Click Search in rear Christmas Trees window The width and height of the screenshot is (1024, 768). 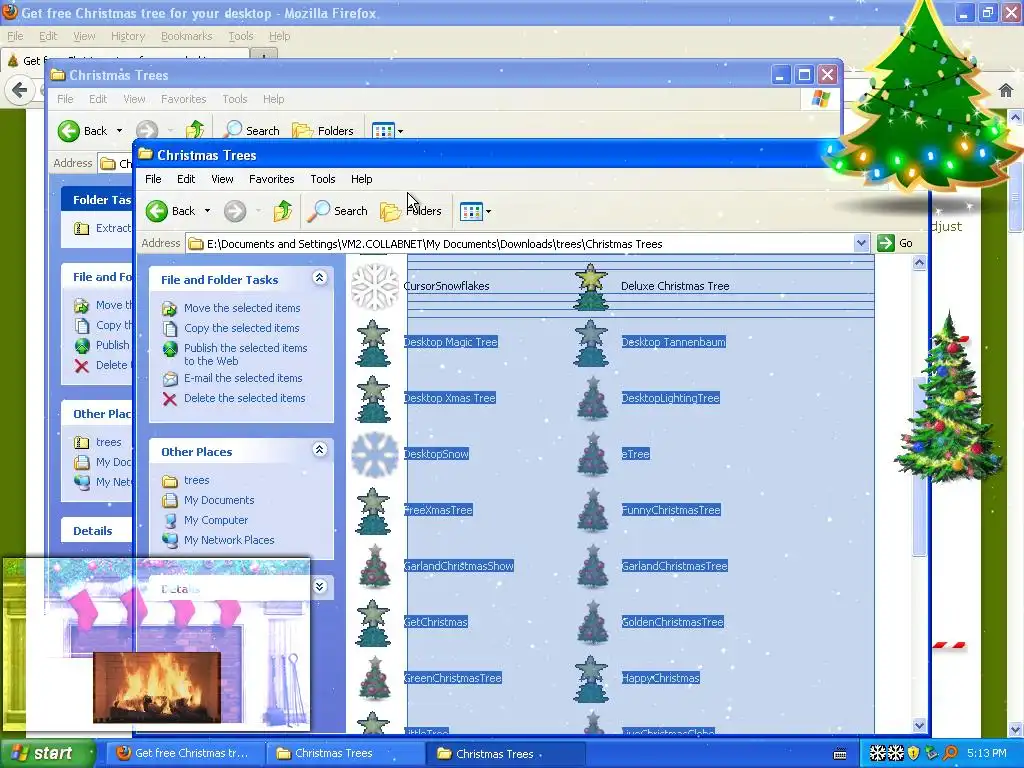coord(252,131)
